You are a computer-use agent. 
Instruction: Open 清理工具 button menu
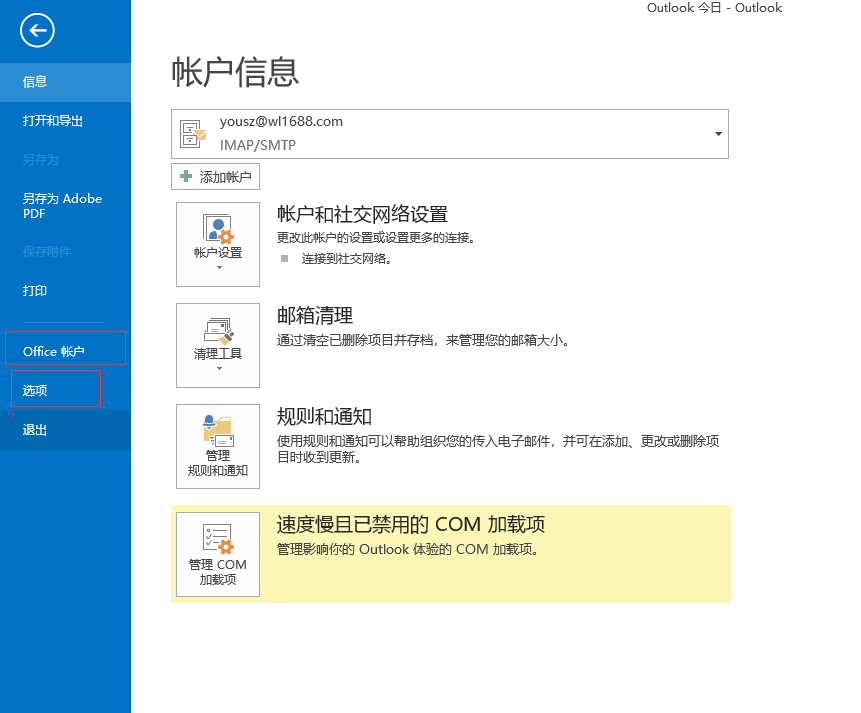(218, 346)
